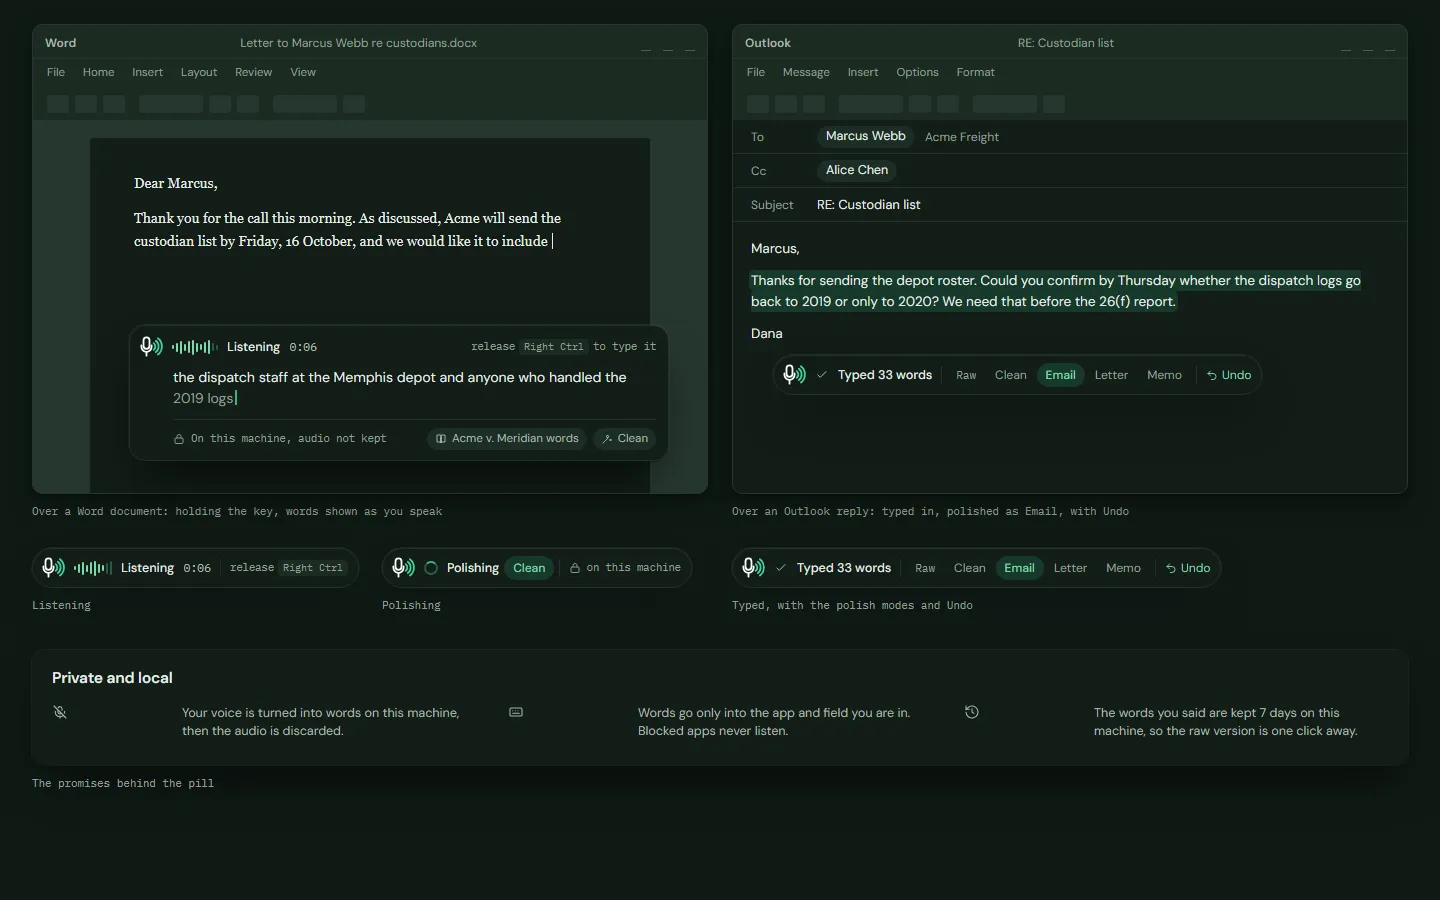Click the microphone icon in the Polishing pill
The image size is (1440, 900).
point(403,567)
